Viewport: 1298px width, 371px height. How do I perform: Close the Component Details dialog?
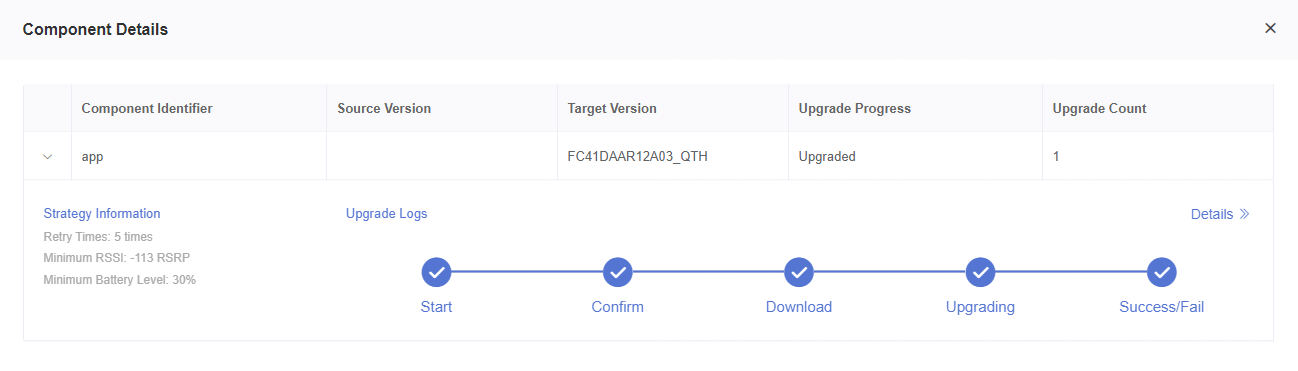1270,28
